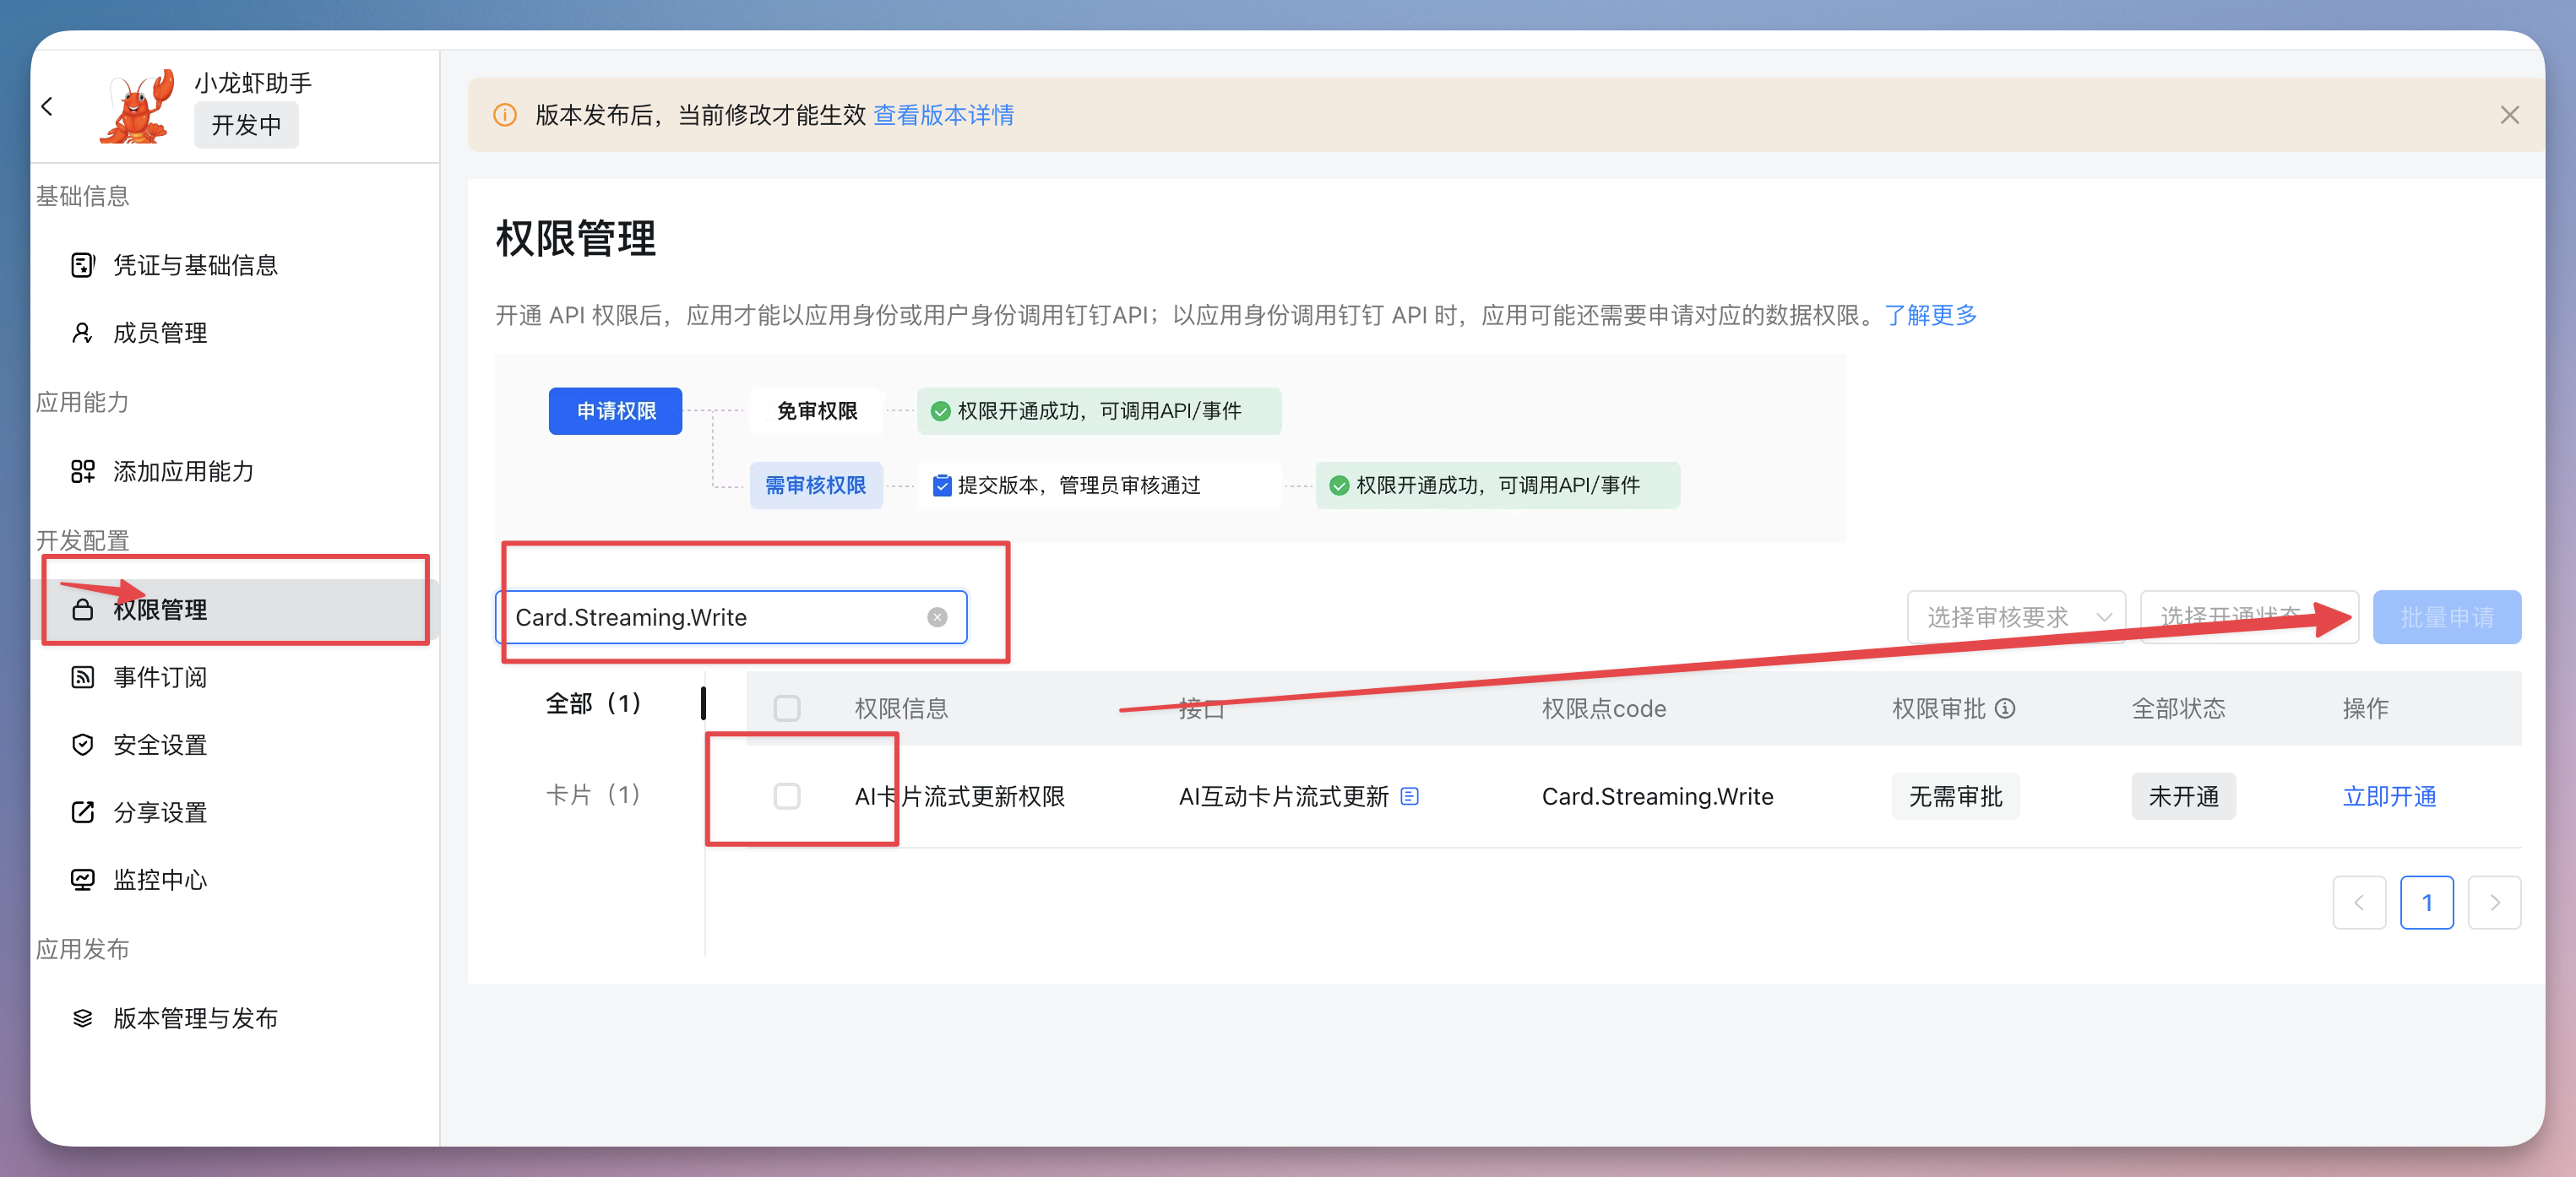Select the 卡片 (1) category tab
This screenshot has width=2576, height=1177.
pos(593,795)
